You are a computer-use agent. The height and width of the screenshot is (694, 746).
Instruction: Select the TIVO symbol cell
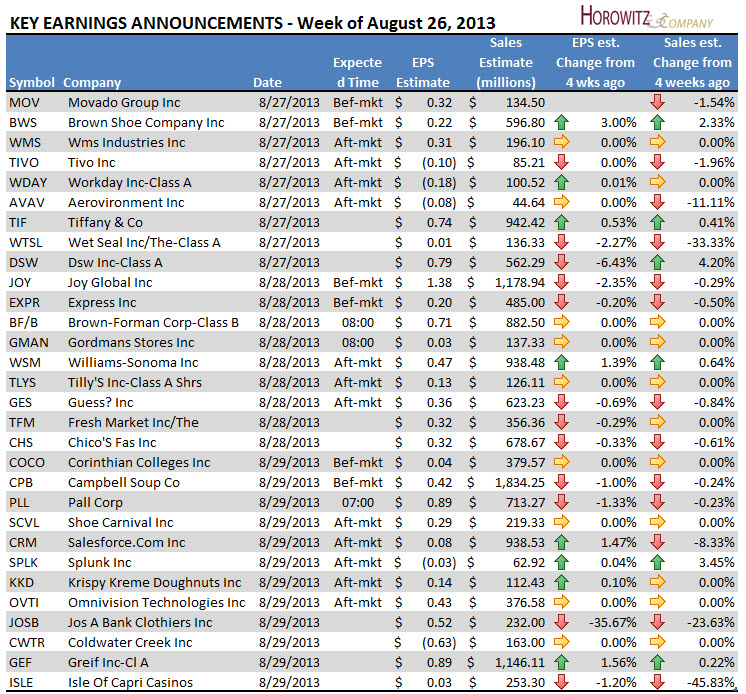point(23,162)
